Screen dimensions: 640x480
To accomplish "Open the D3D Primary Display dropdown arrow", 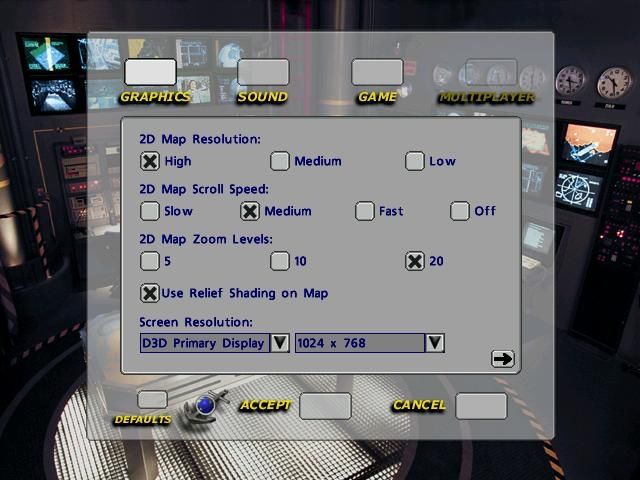I will [280, 343].
